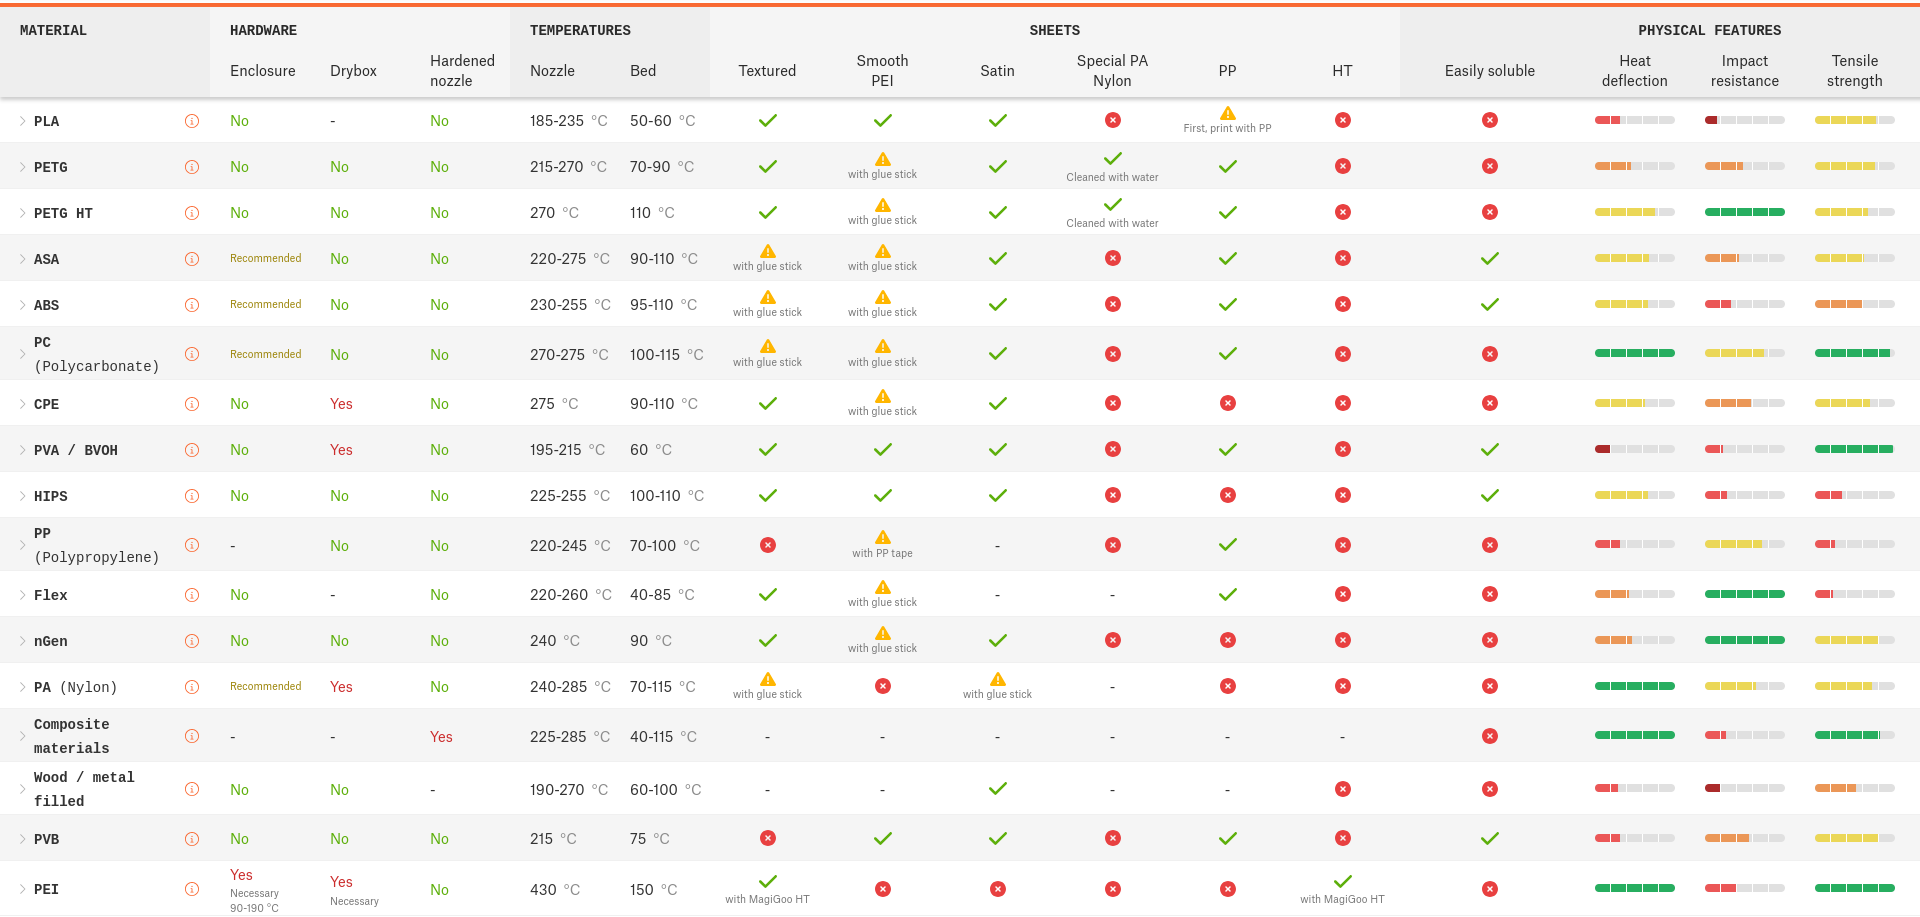Open the PETG material name
The width and height of the screenshot is (1920, 917).
[x=51, y=167]
